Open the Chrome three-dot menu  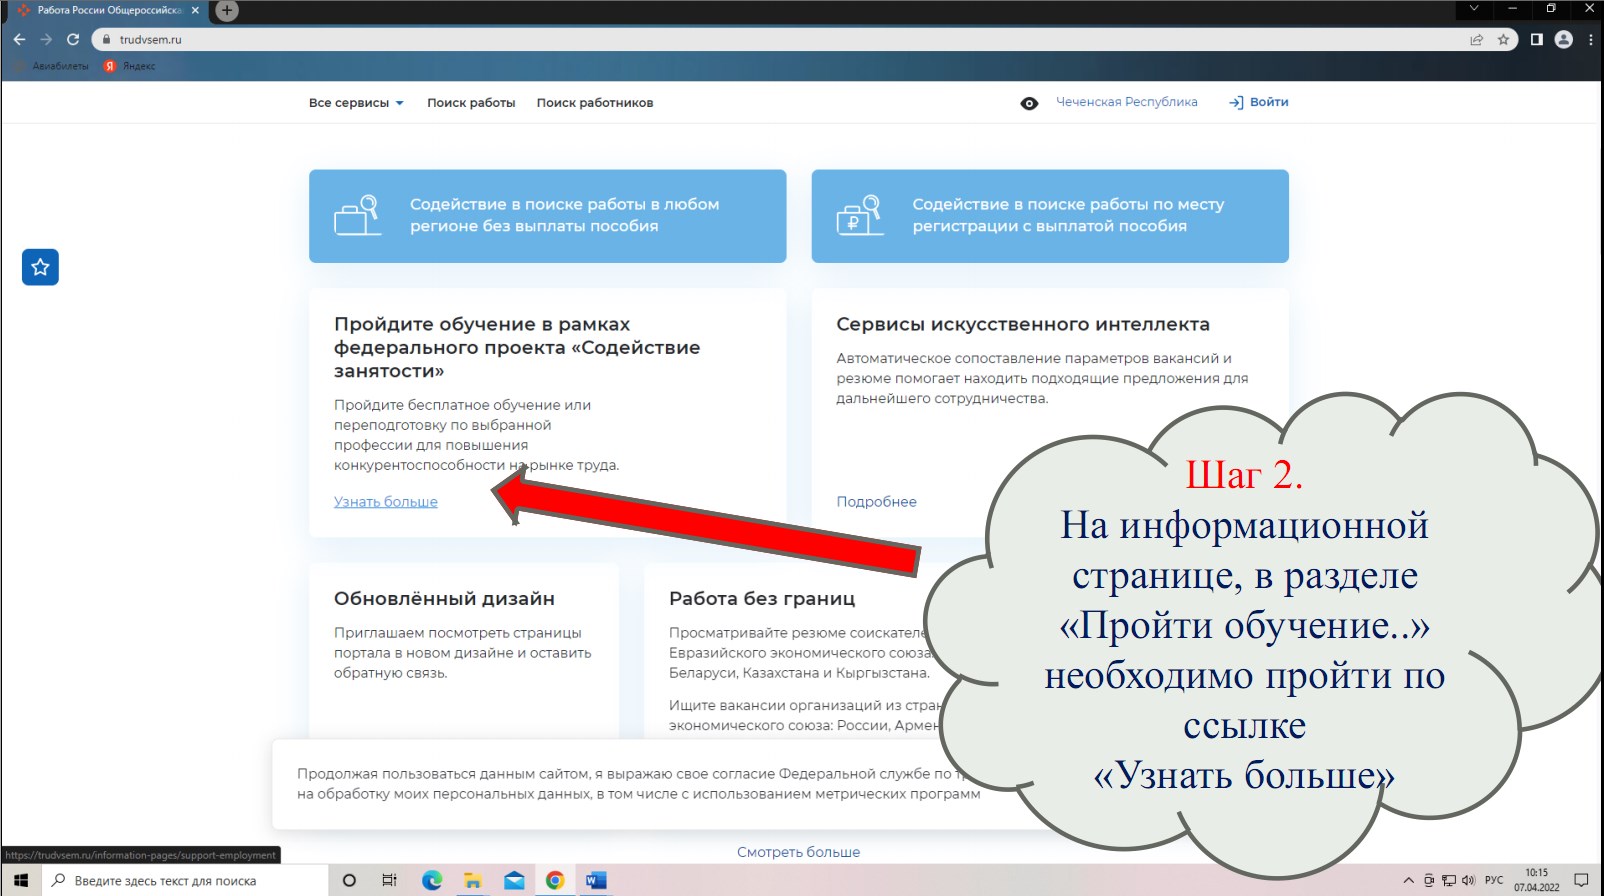click(x=1590, y=39)
